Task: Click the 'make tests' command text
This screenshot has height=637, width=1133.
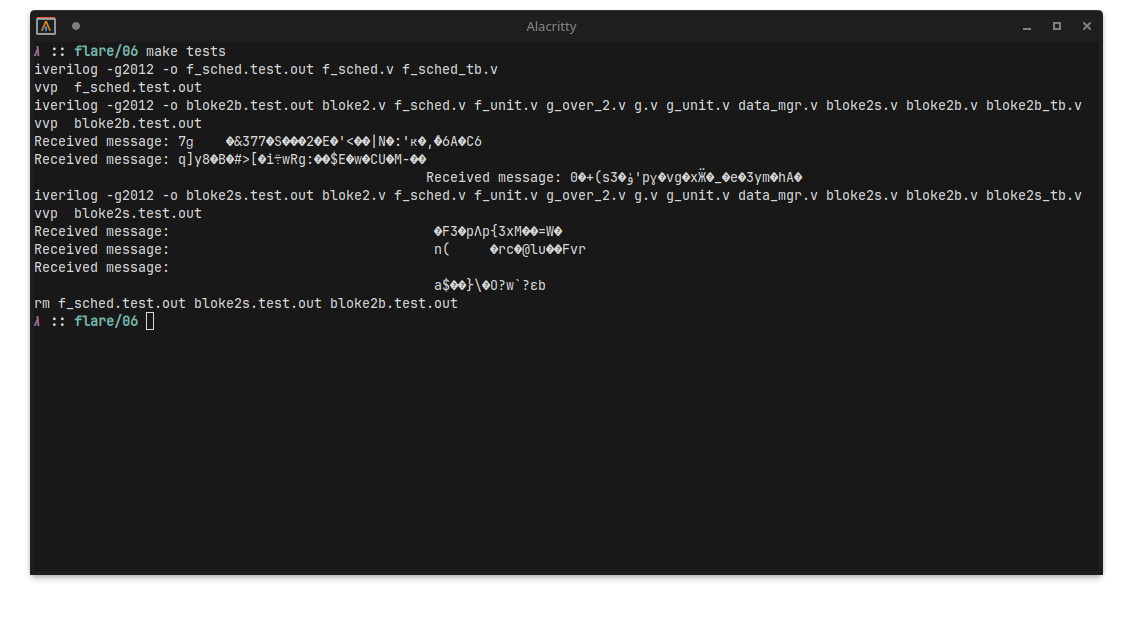Action: [x=186, y=51]
